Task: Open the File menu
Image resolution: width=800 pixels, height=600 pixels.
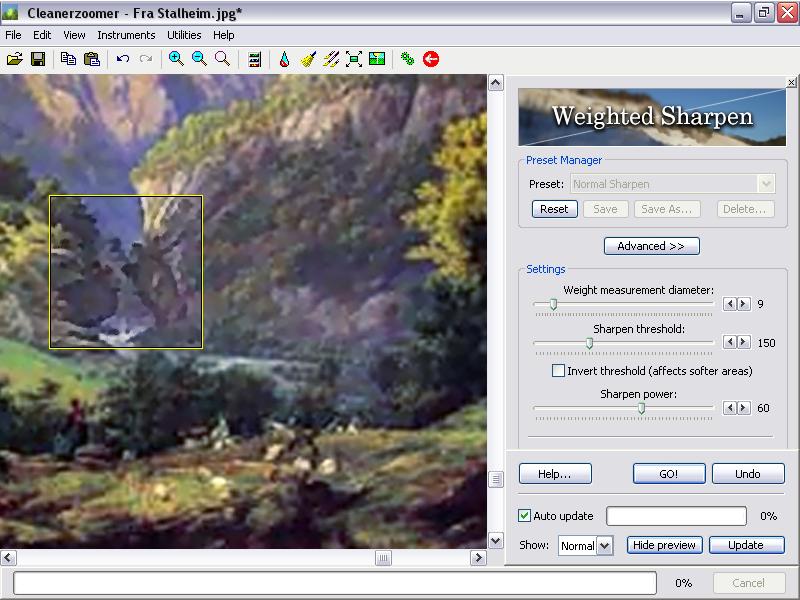Action: [x=13, y=35]
